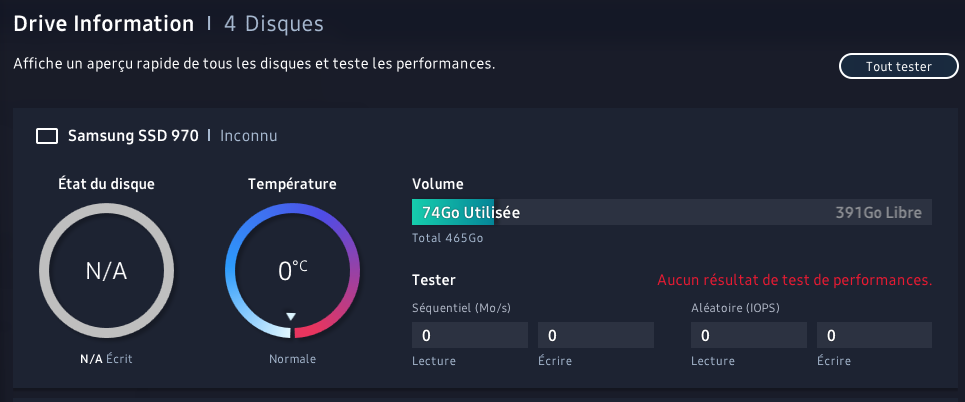Click the temperature dial showing 0°C
The width and height of the screenshot is (965, 402).
(292, 271)
